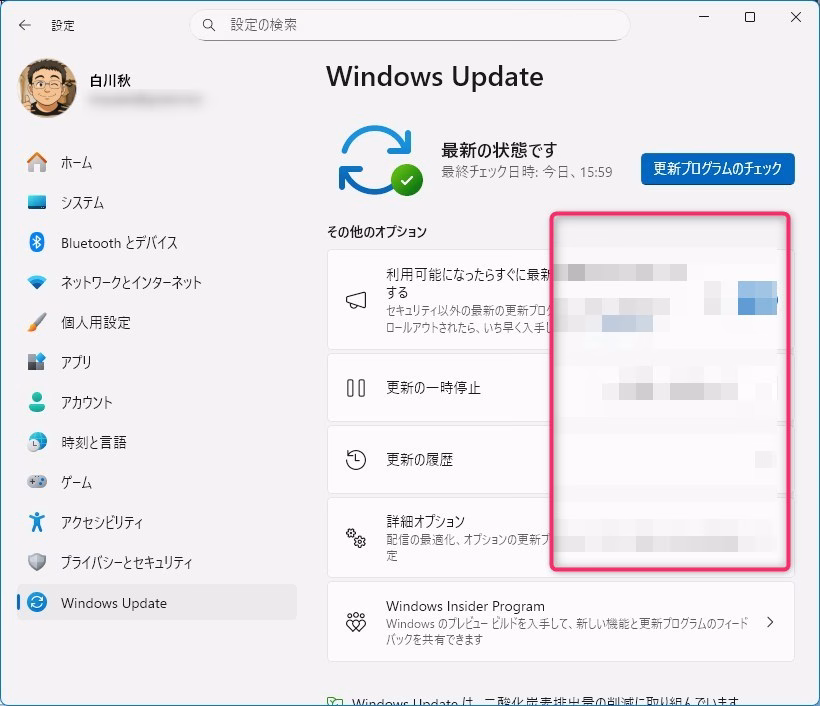Screen dimensions: 820x706
Task: Click the large update status sync icon
Action: click(381, 160)
